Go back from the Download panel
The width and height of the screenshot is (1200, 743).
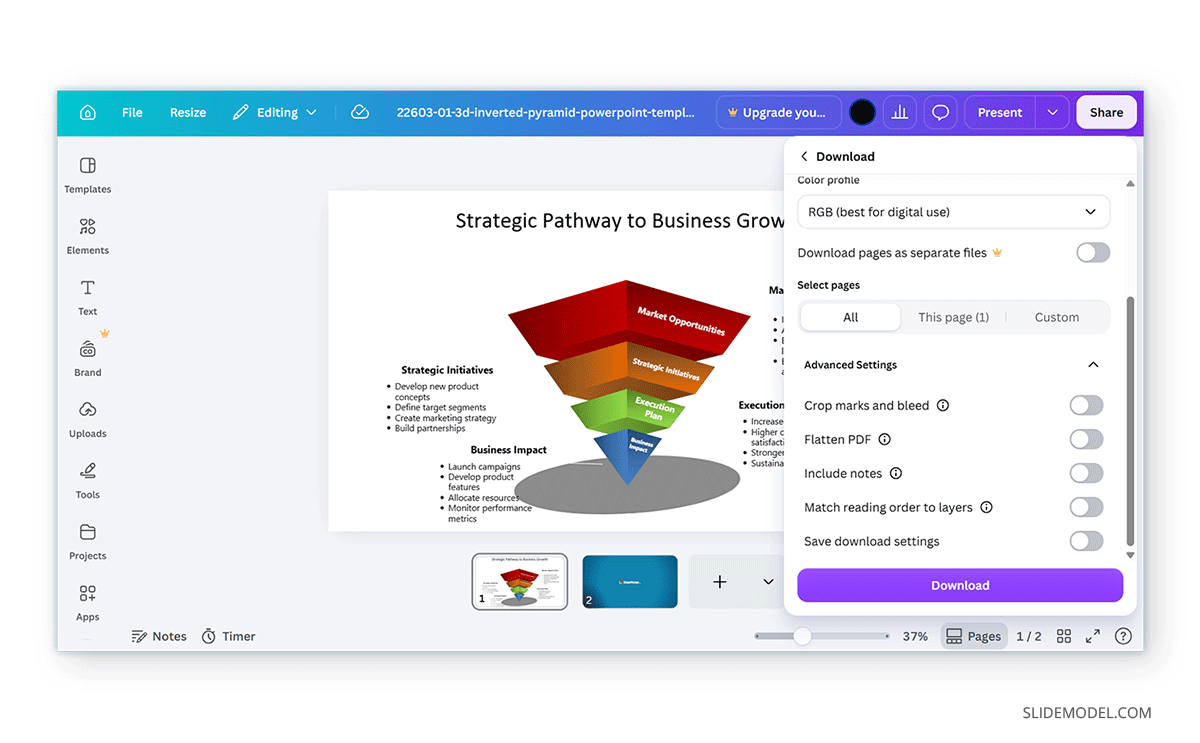[x=804, y=157]
